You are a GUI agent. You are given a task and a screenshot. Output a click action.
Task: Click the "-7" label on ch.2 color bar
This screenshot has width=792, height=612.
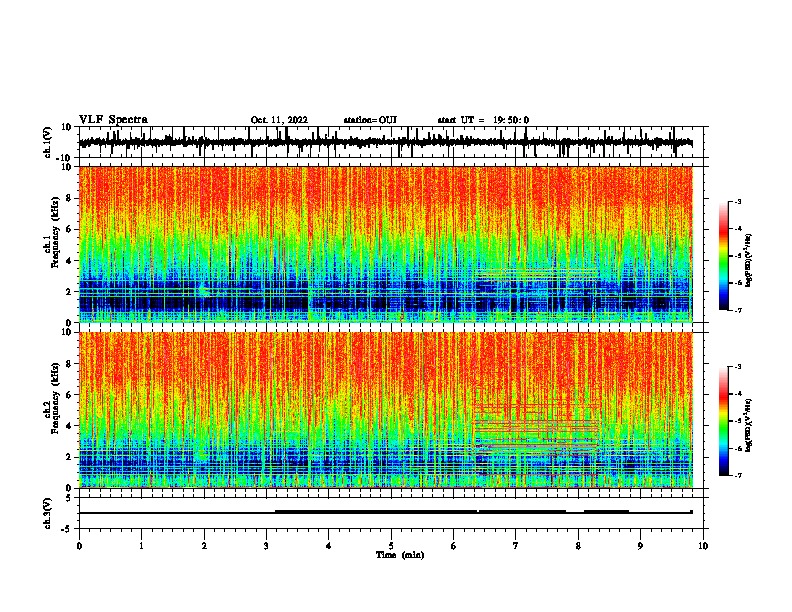tap(738, 475)
